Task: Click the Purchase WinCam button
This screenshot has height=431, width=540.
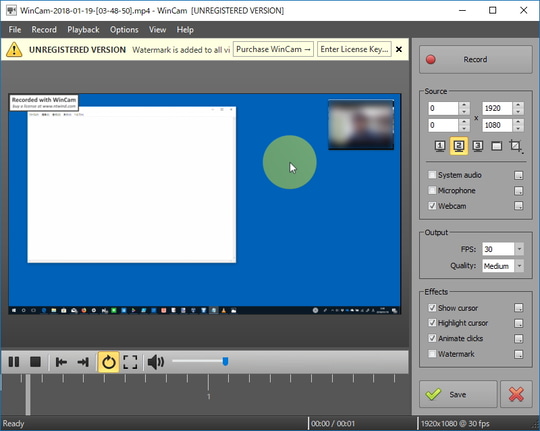Action: pyautogui.click(x=273, y=49)
